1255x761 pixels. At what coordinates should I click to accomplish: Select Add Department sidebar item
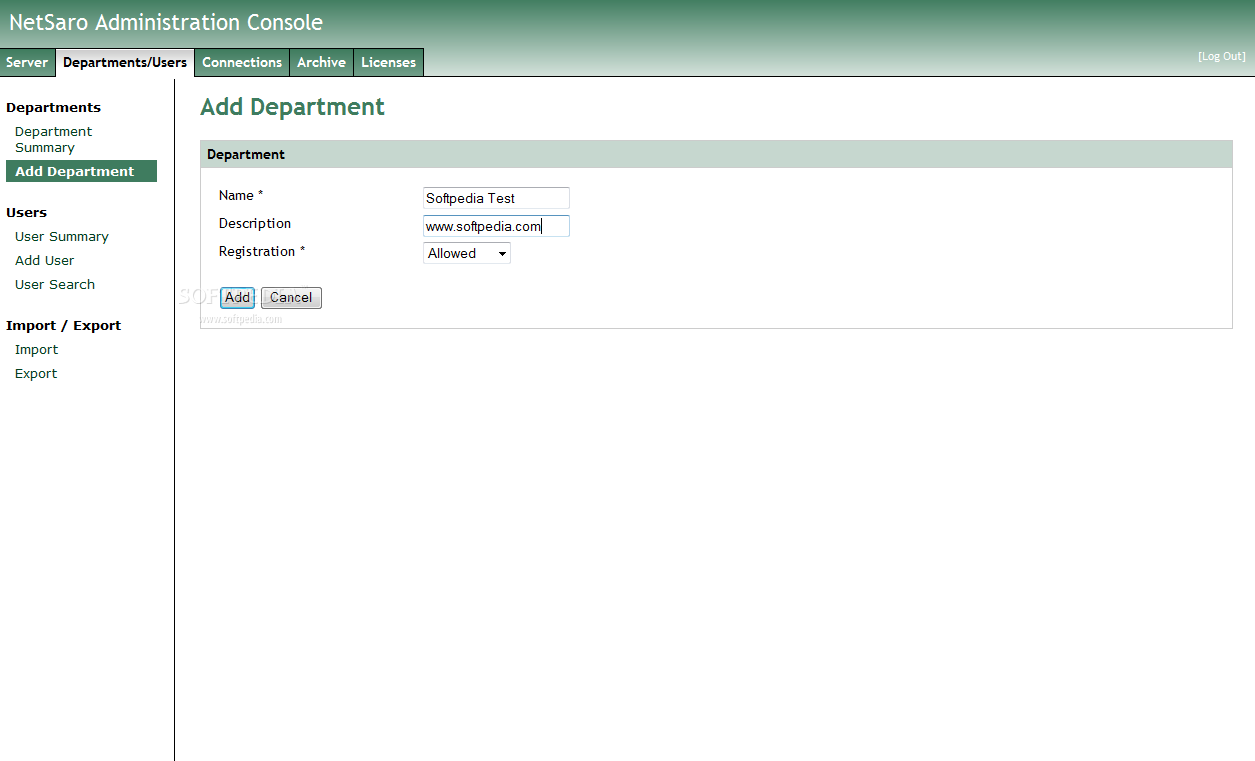81,171
